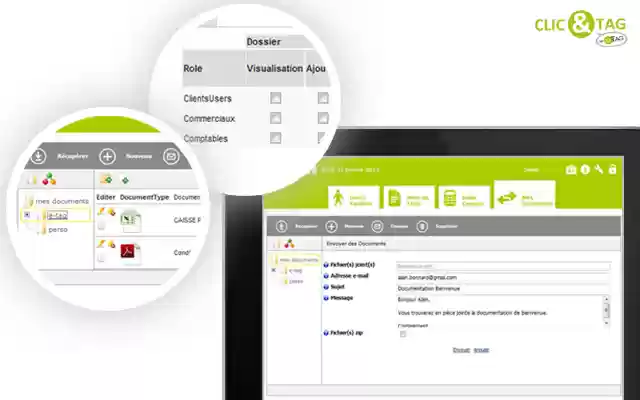Click the briefcase icon in tablet header

571,170
